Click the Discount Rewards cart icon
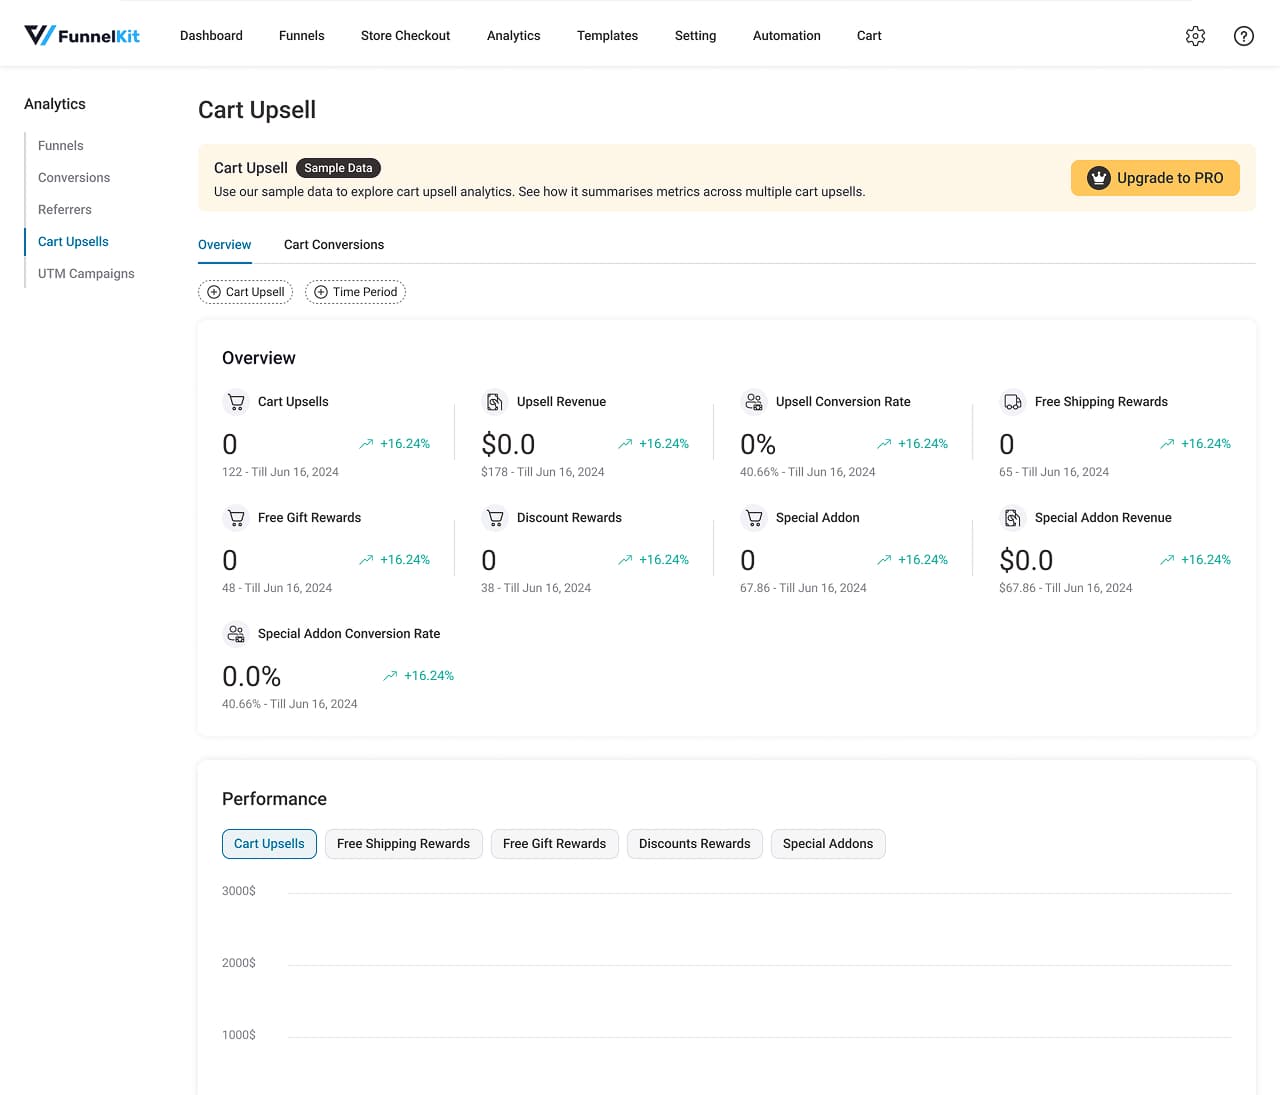1280x1095 pixels. point(495,518)
